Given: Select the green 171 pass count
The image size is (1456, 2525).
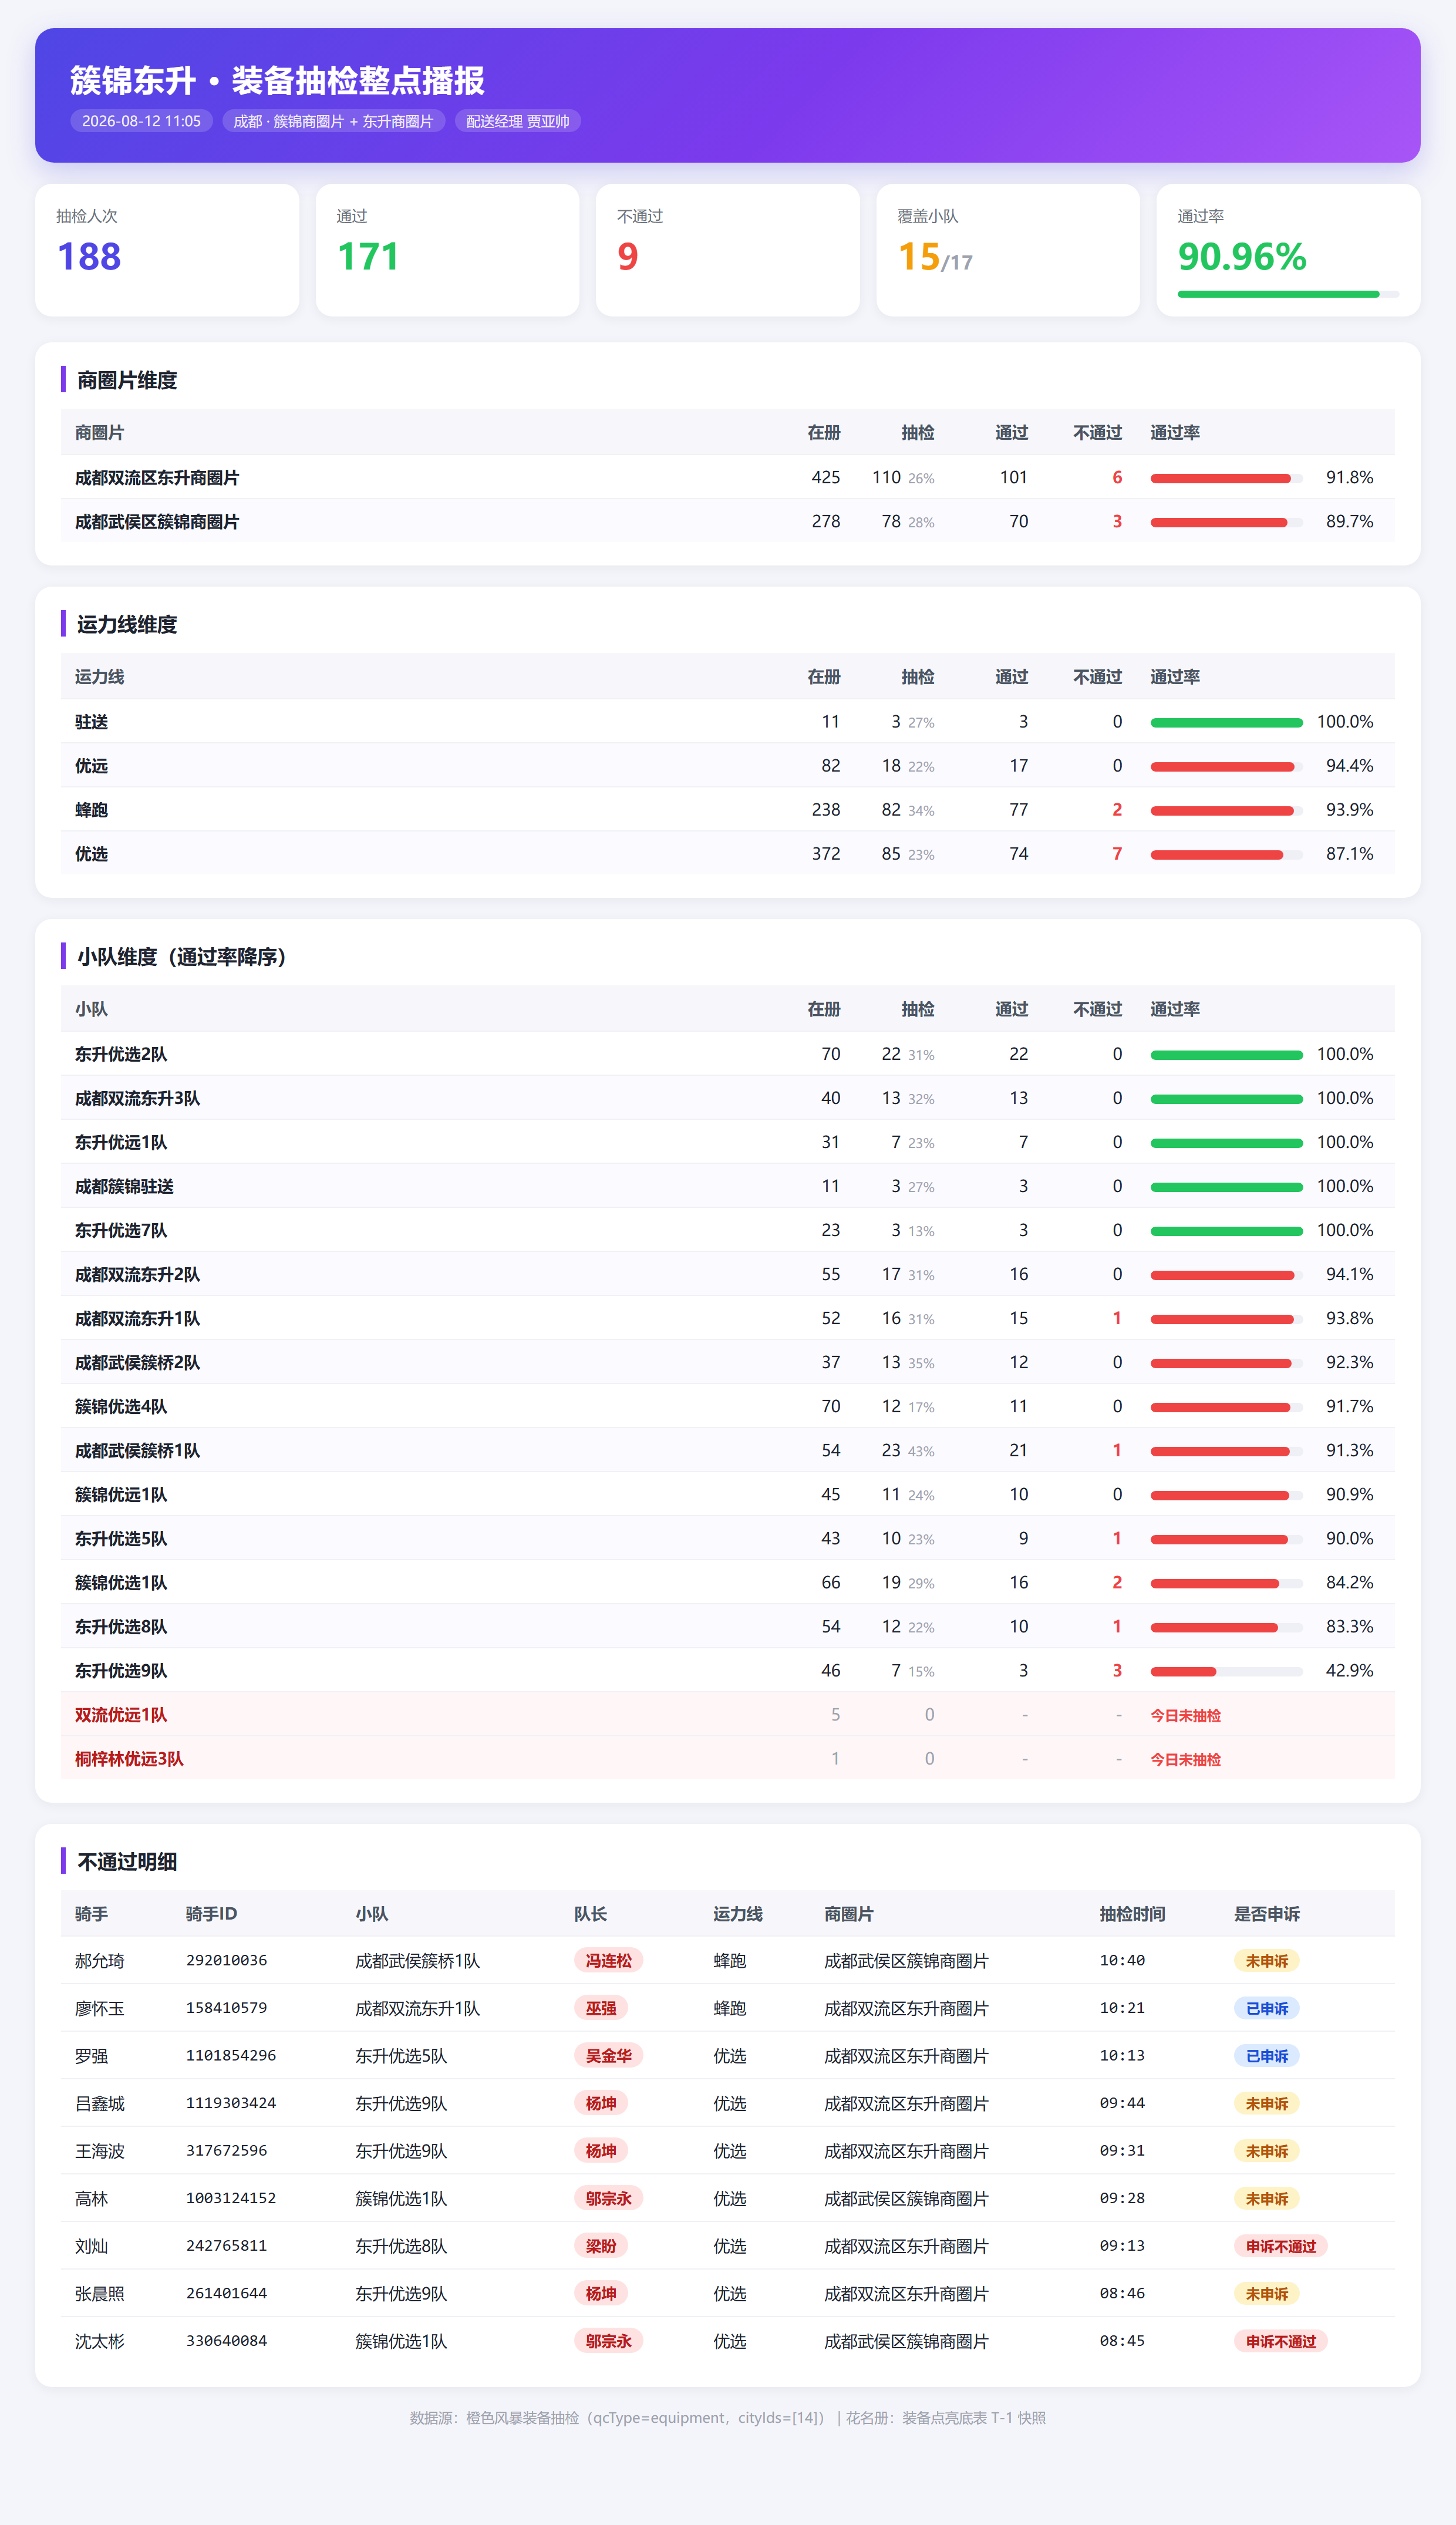Looking at the screenshot, I should (x=368, y=257).
